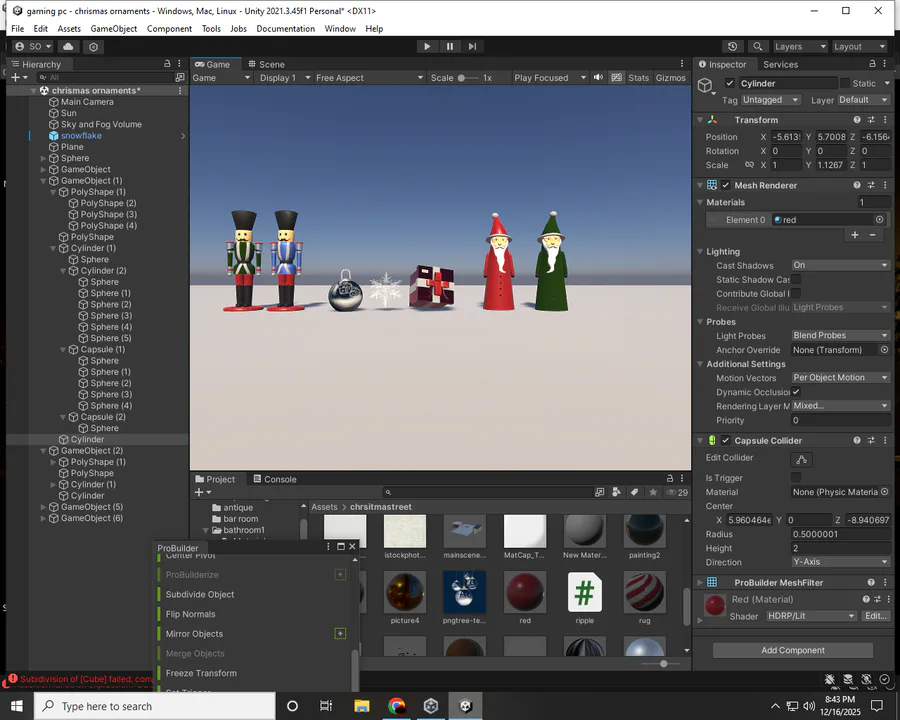Image resolution: width=900 pixels, height=720 pixels.
Task: Click the Pause button in toolbar
Action: 449,47
